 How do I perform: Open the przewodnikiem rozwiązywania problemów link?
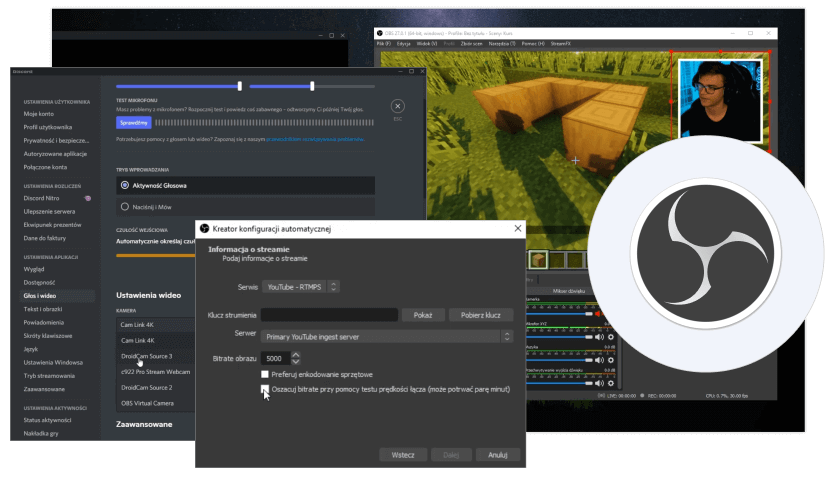(x=315, y=139)
